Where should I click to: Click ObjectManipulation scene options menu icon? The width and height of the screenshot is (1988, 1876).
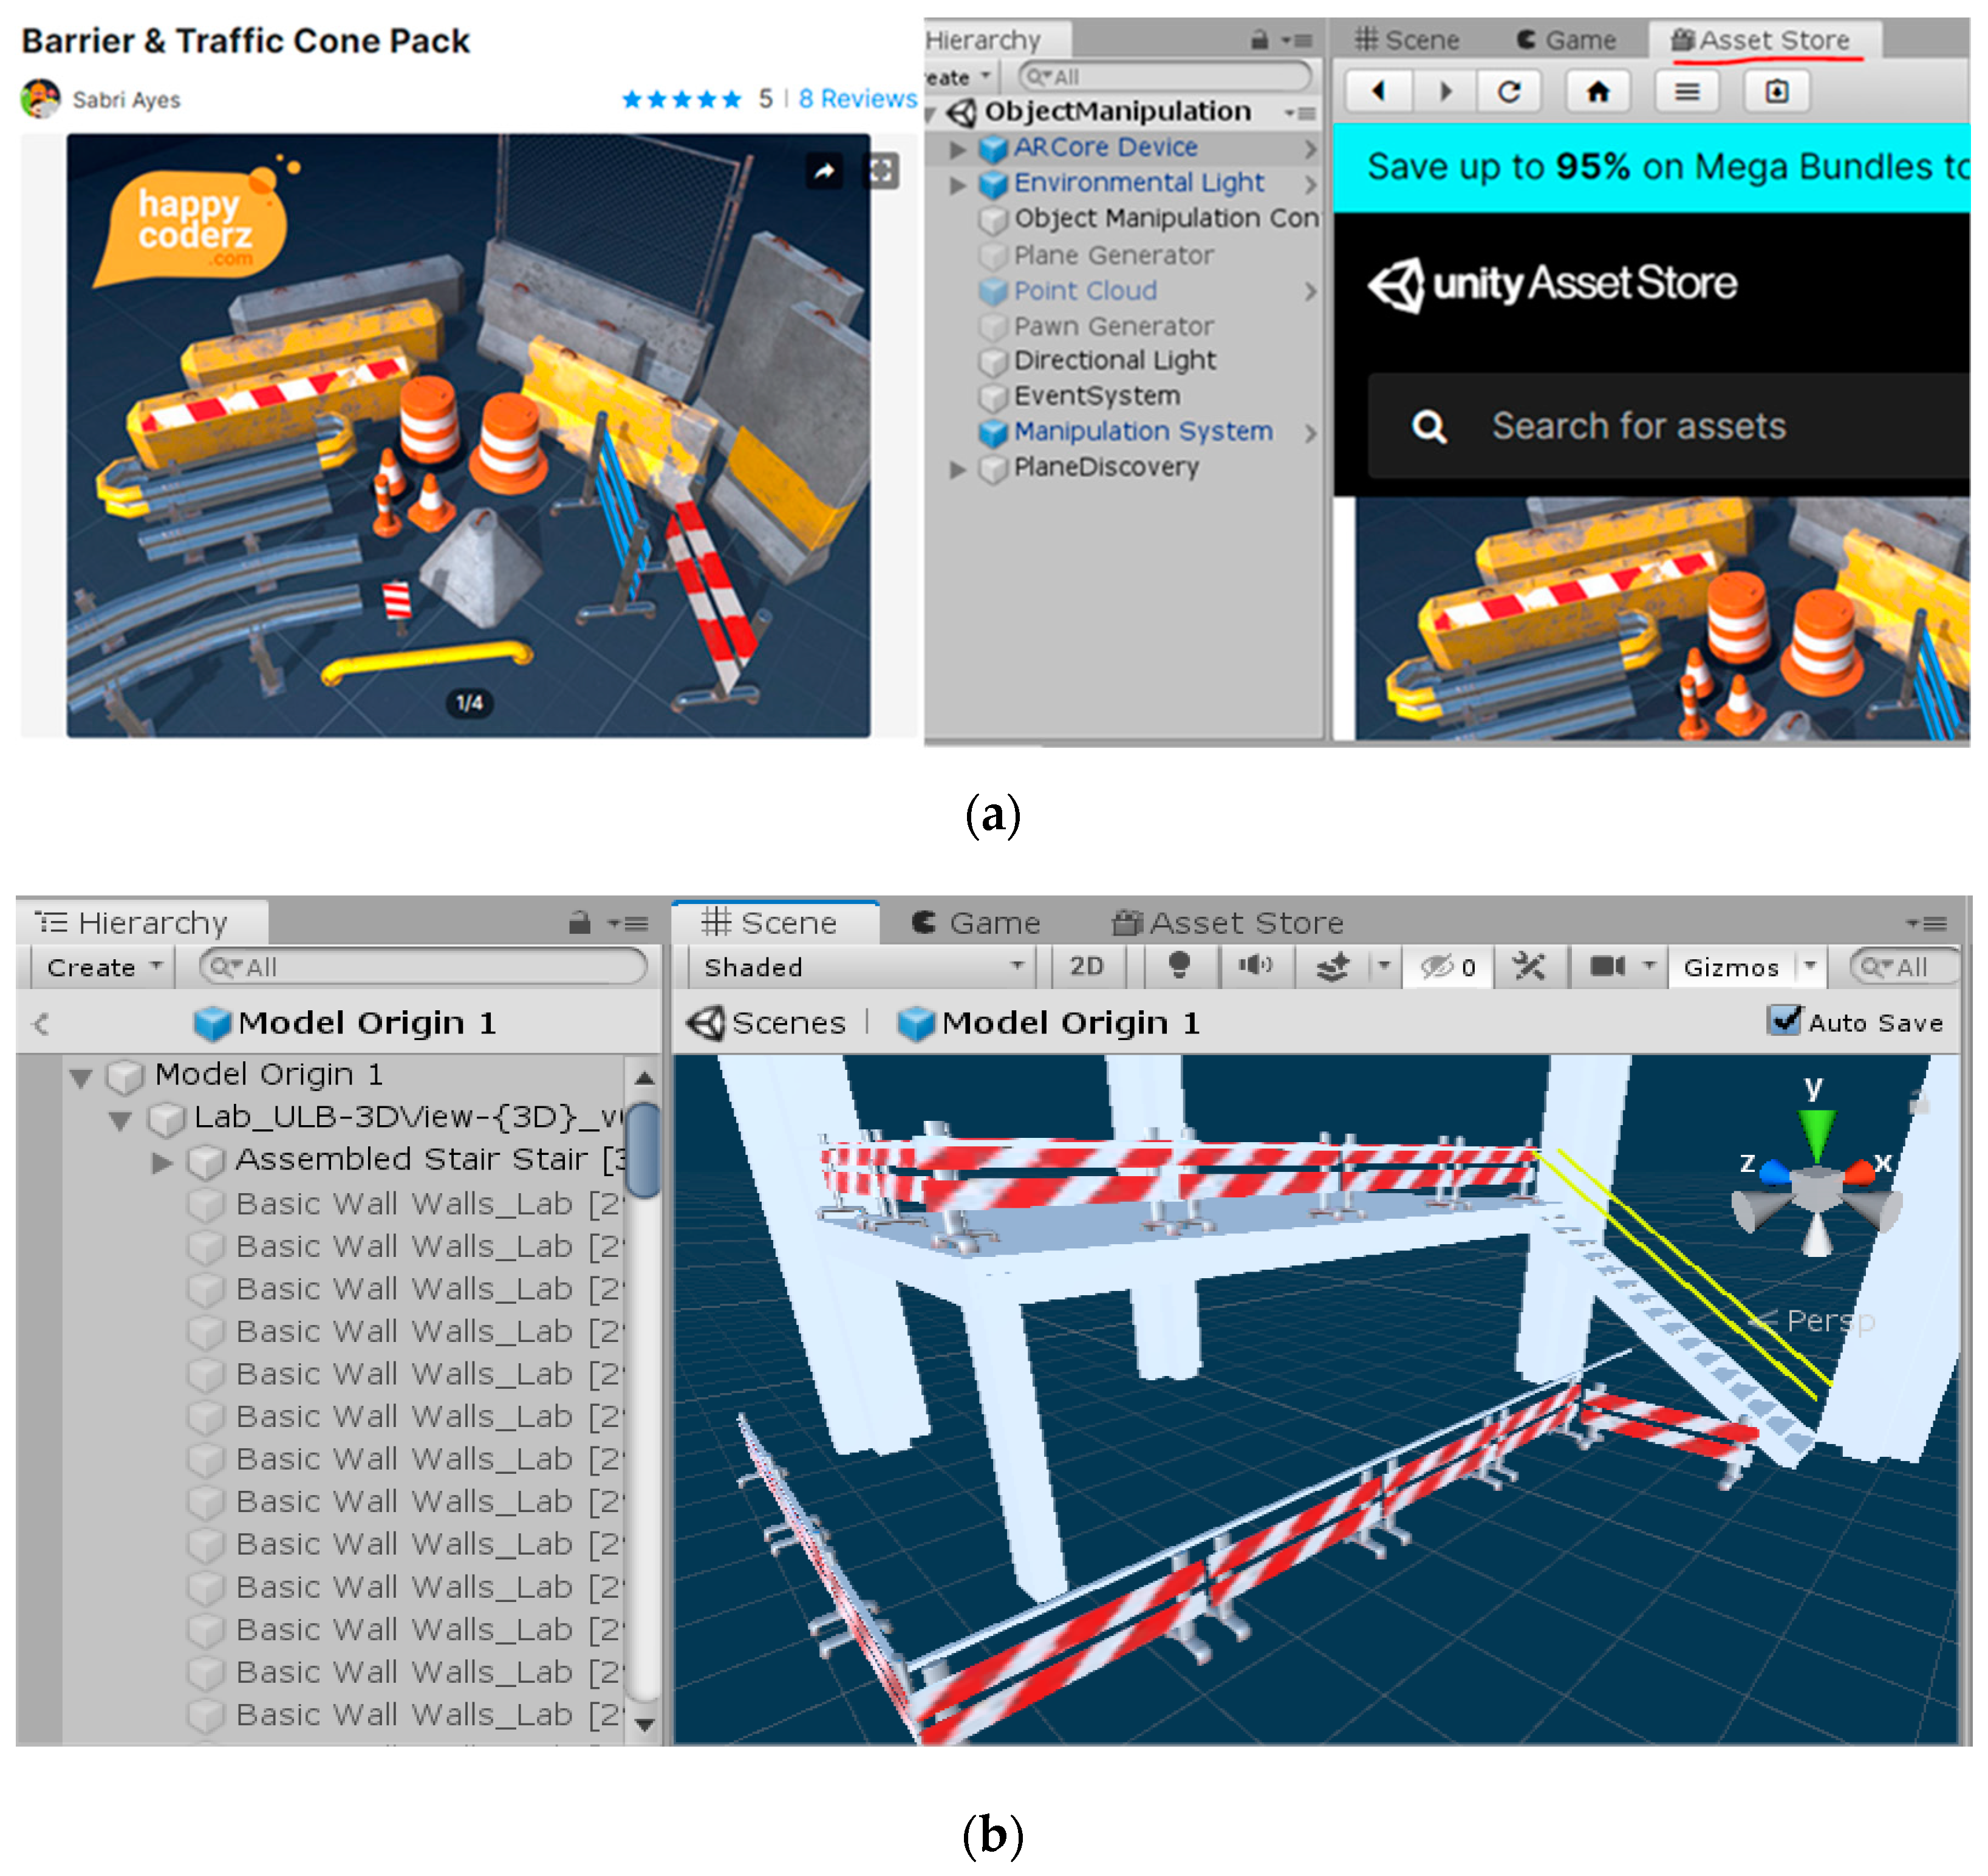1300,113
